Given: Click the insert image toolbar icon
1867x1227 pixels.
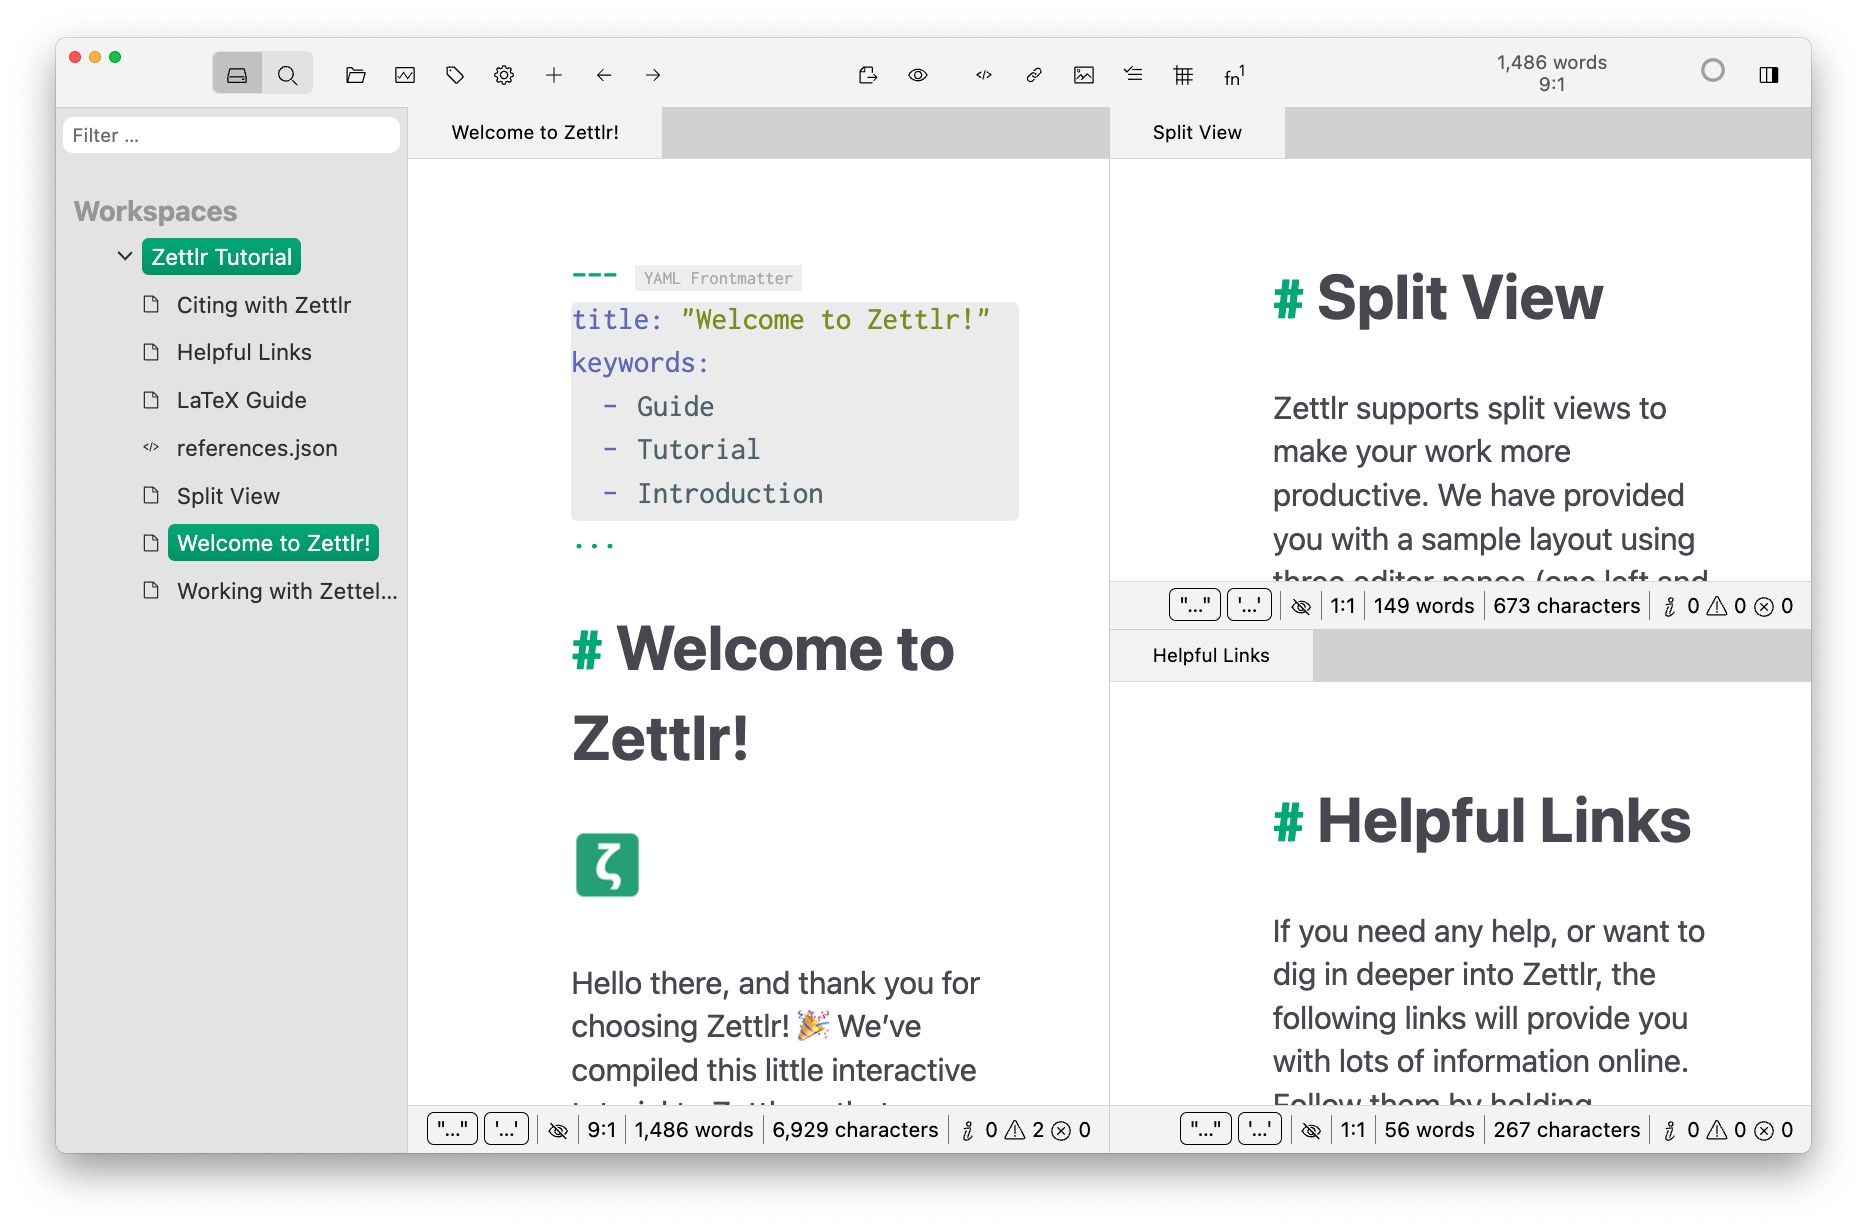Looking at the screenshot, I should (1082, 74).
